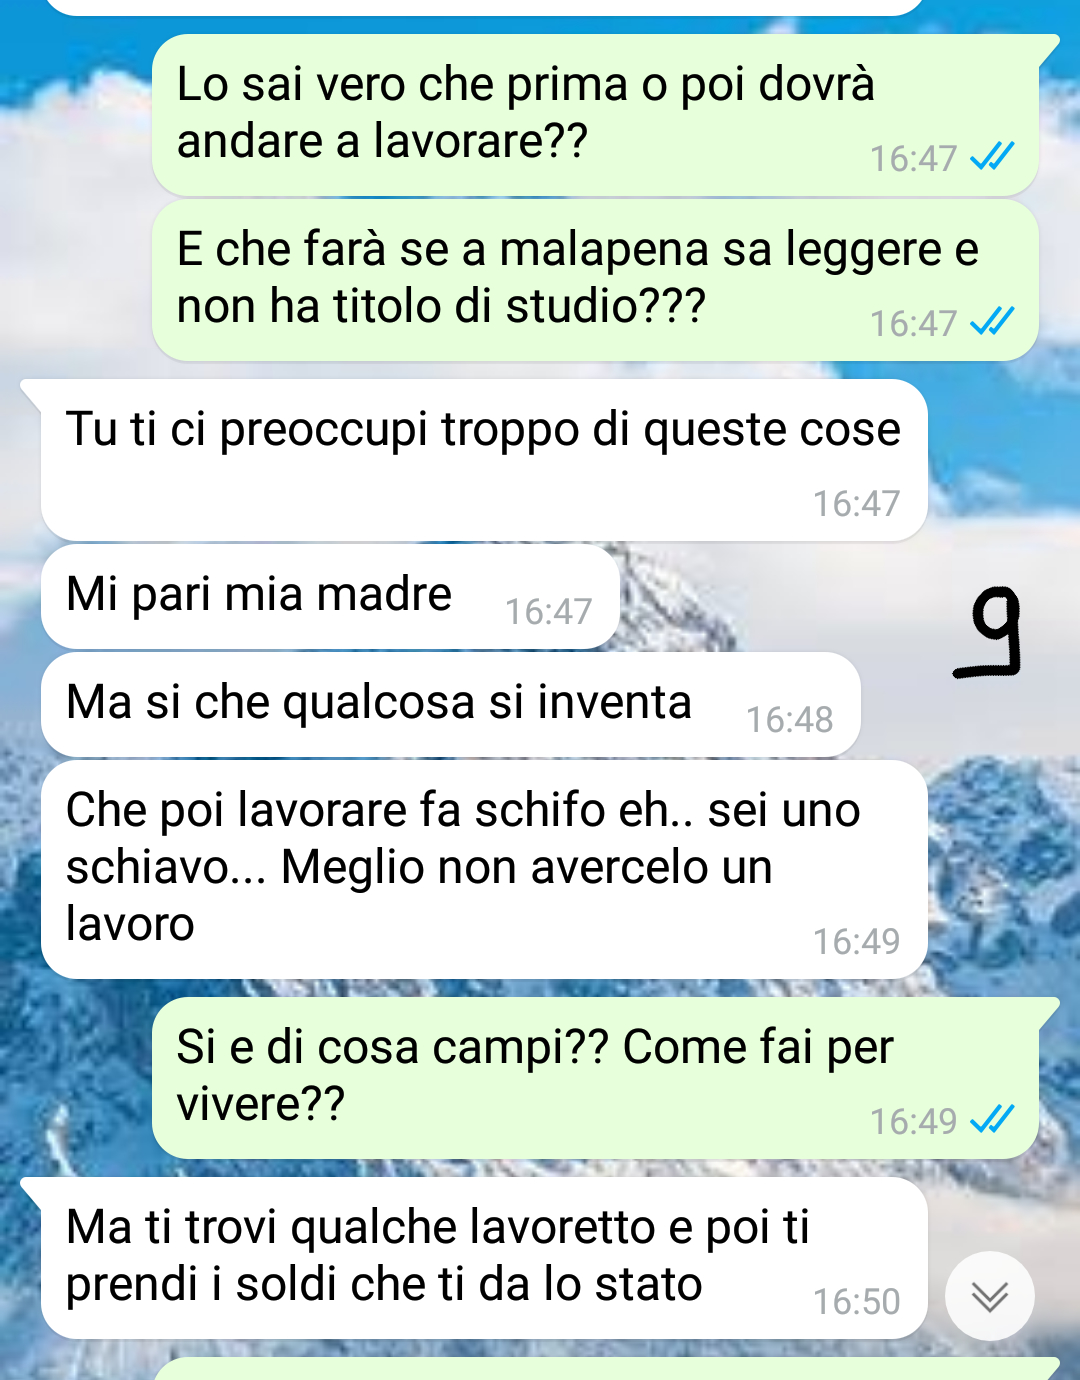Tap the 'Ma ti trovi qualche lavoretto' message
The image size is (1080, 1380).
pyautogui.click(x=484, y=1258)
